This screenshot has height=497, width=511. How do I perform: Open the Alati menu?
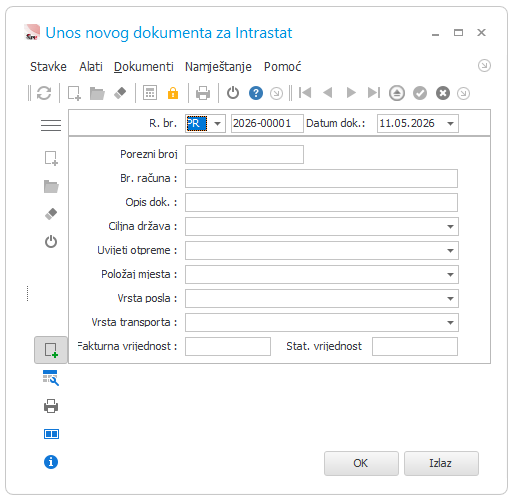tap(91, 67)
